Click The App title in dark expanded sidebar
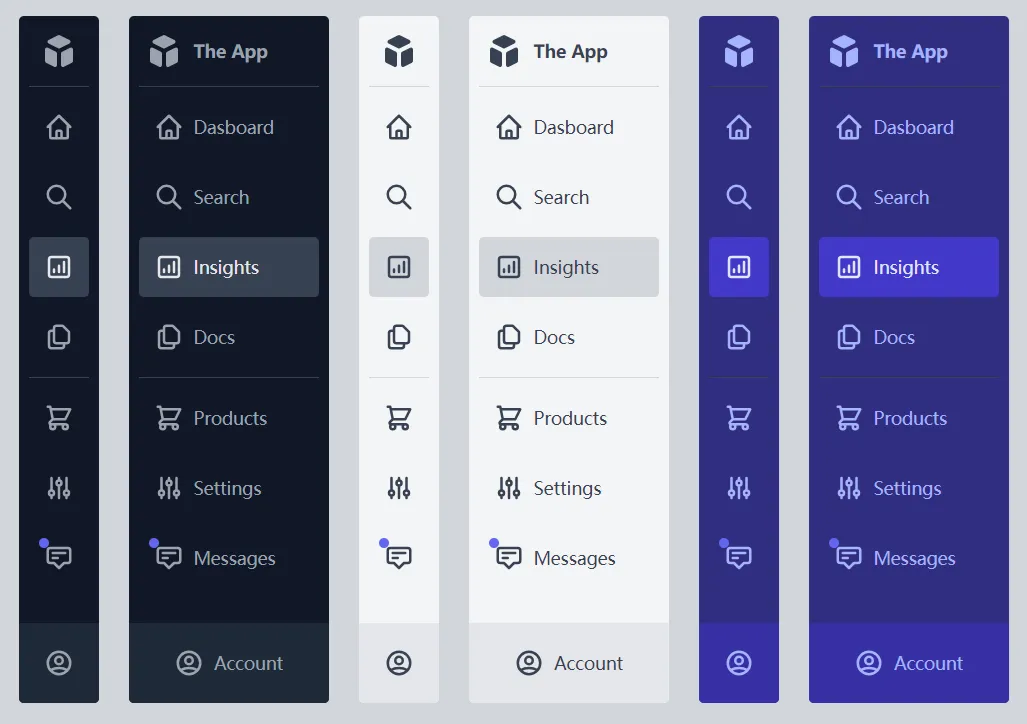Viewport: 1027px width, 724px height. 231,52
